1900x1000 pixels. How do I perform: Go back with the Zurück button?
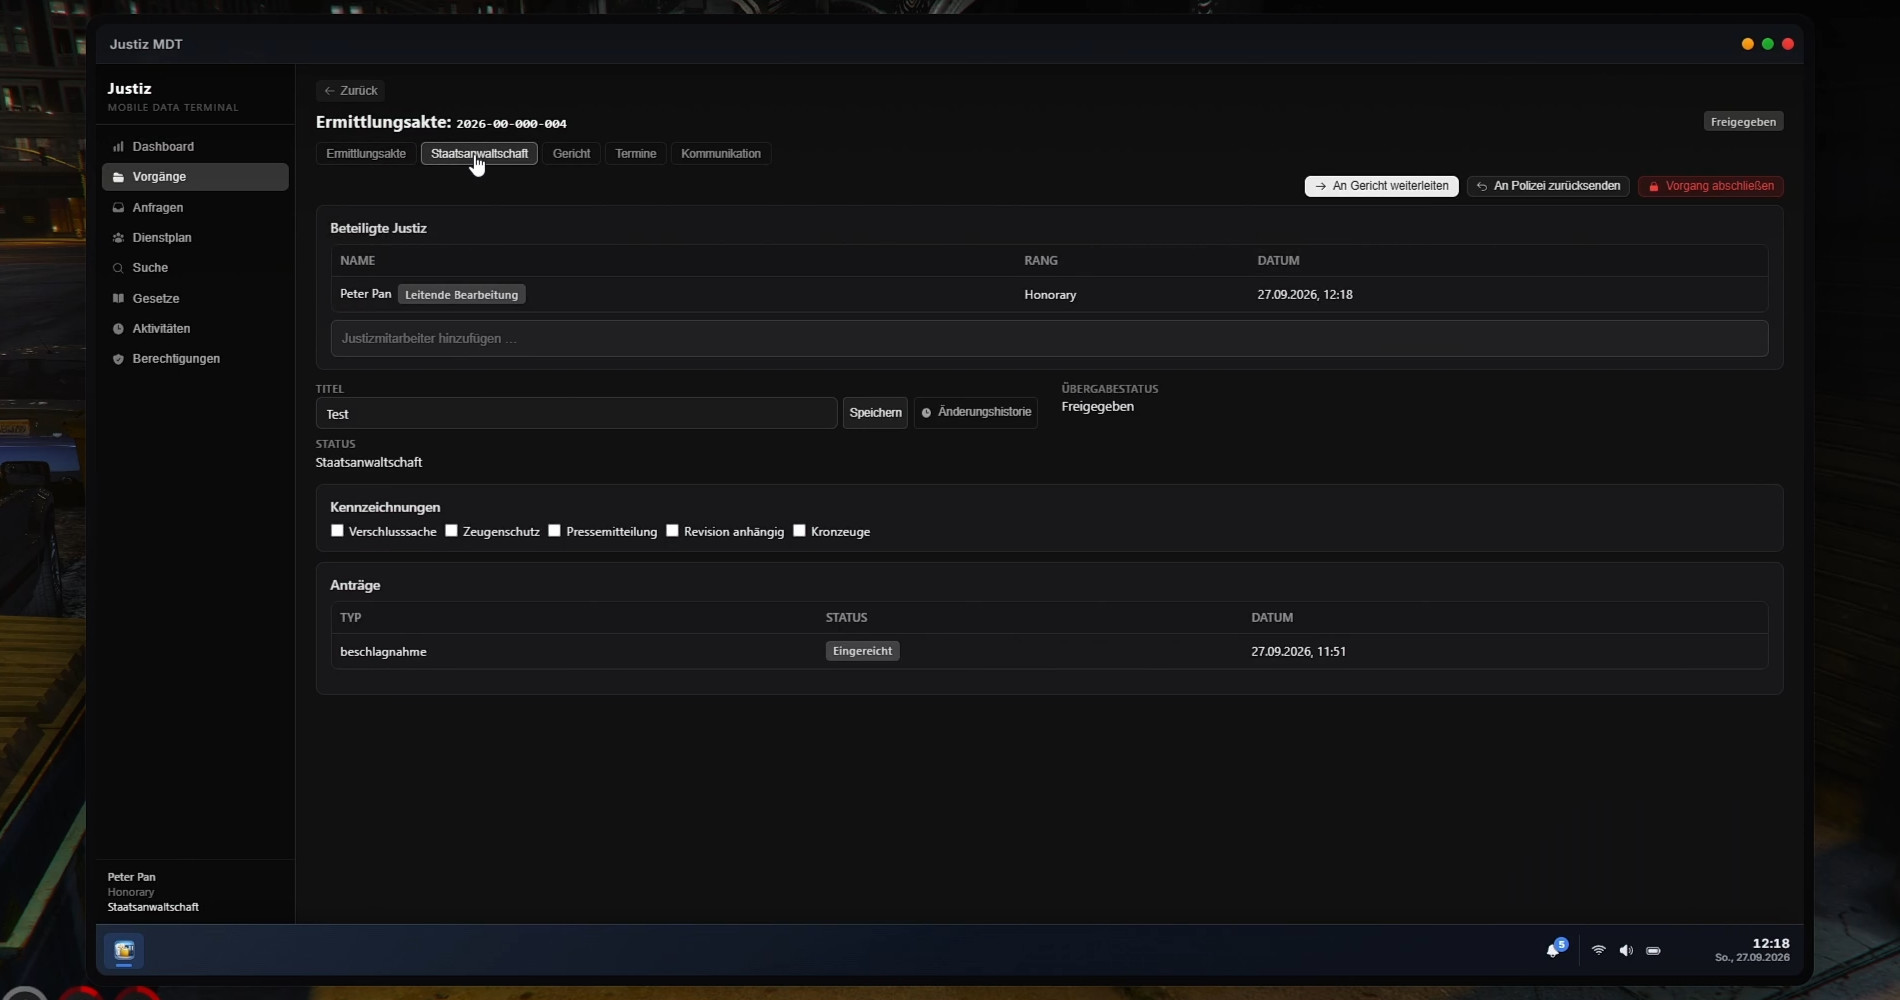[350, 91]
